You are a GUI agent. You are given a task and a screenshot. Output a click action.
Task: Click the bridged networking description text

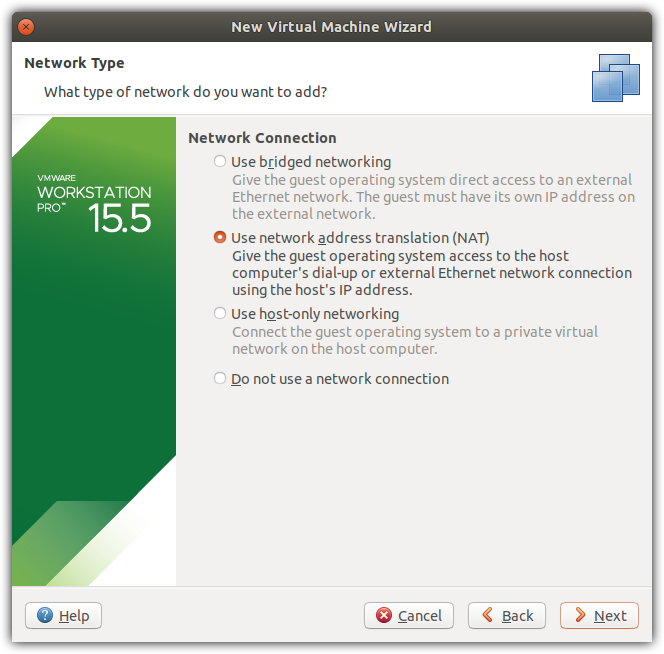tap(433, 197)
